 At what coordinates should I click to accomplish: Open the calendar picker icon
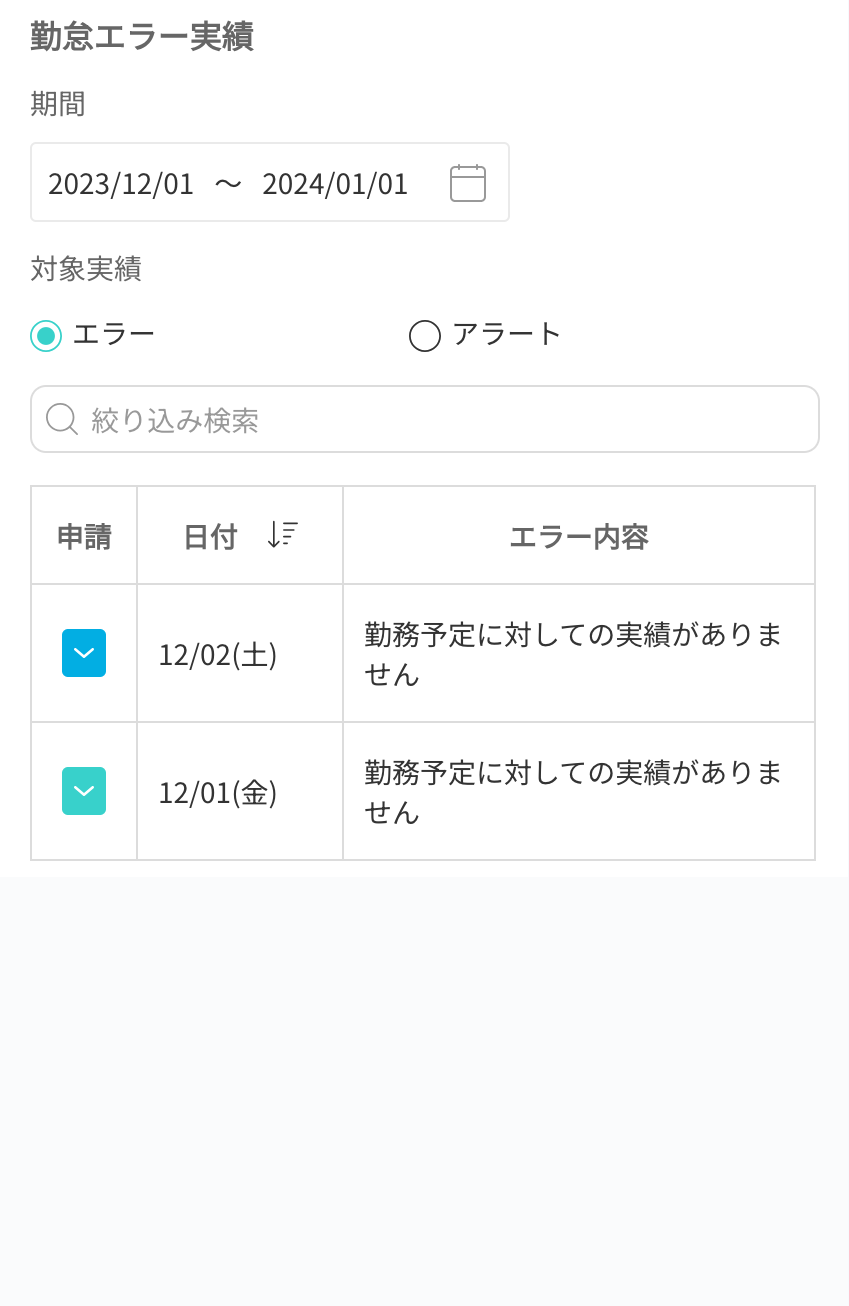[x=467, y=183]
